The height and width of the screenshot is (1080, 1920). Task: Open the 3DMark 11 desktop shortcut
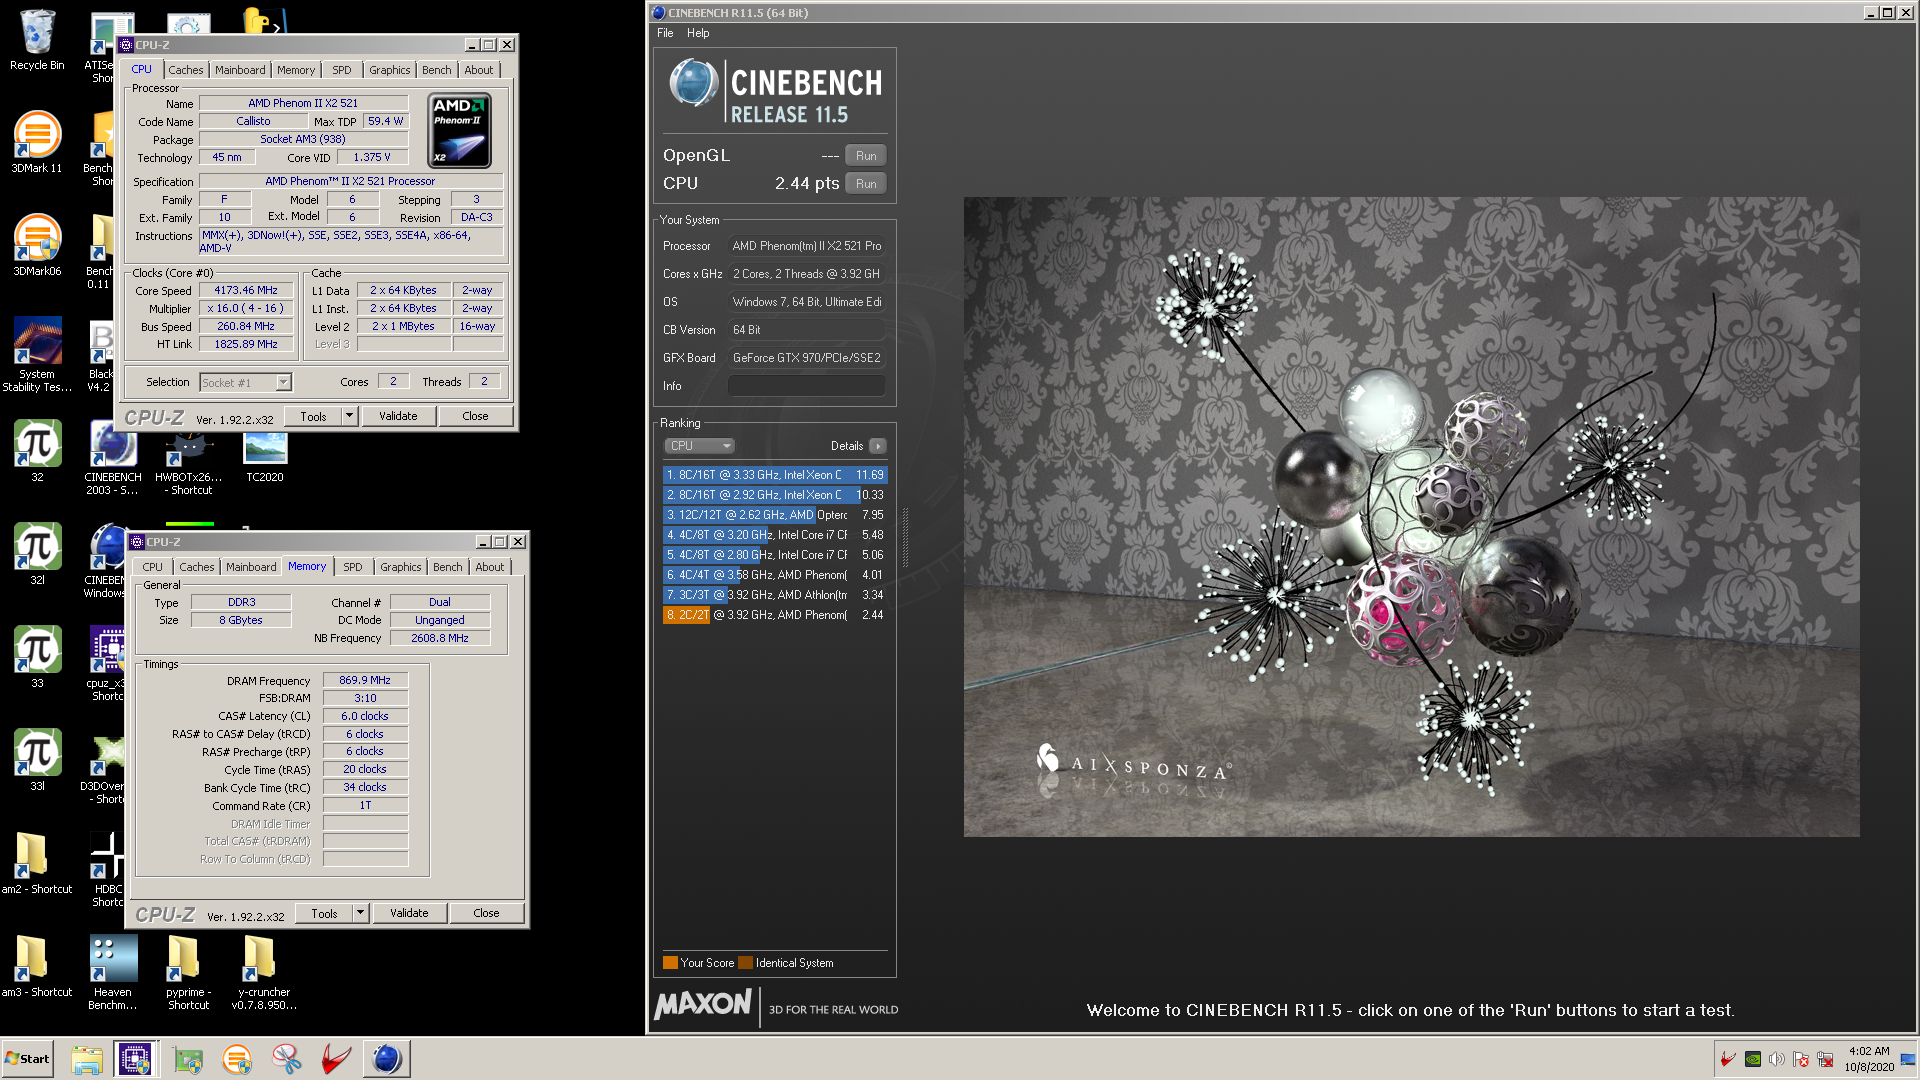coord(37,142)
